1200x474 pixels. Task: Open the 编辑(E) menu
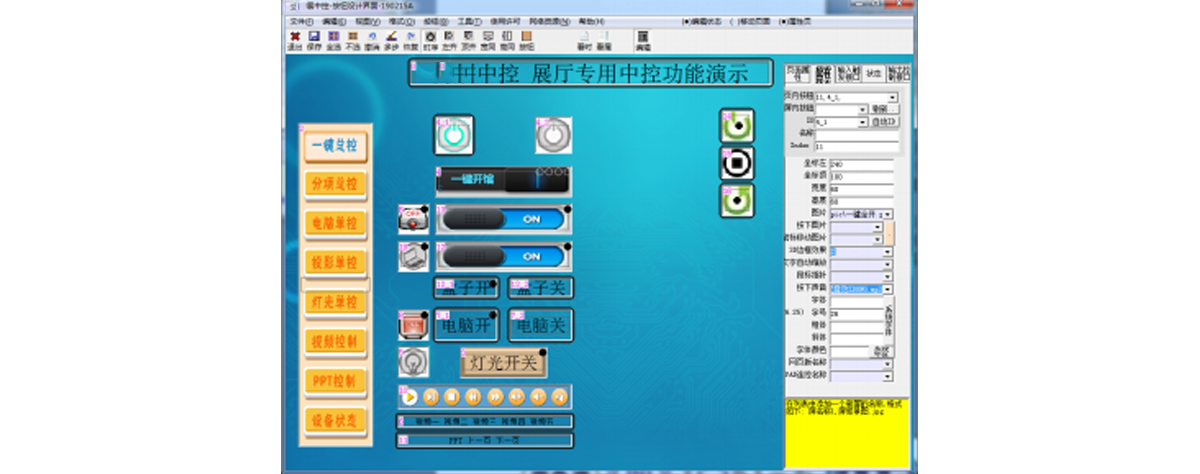(x=333, y=21)
